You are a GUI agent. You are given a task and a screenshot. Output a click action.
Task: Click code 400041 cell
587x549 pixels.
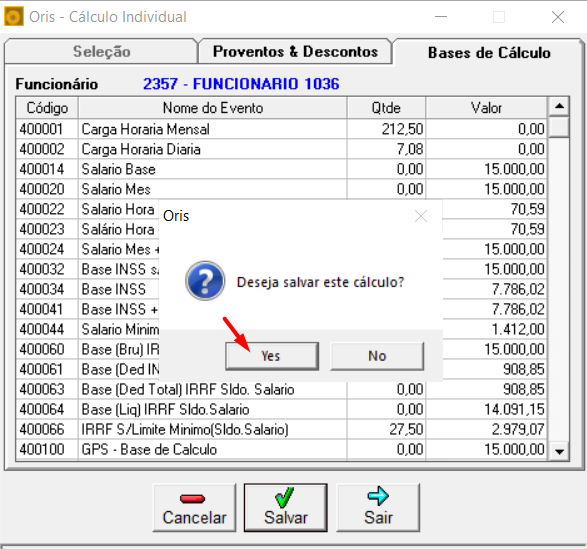(x=47, y=309)
